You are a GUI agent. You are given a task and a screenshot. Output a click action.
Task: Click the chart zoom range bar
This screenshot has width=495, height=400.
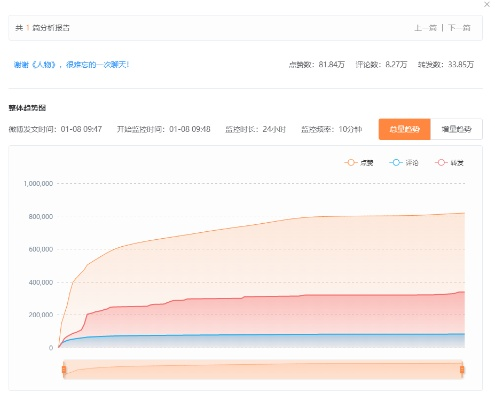(x=263, y=369)
